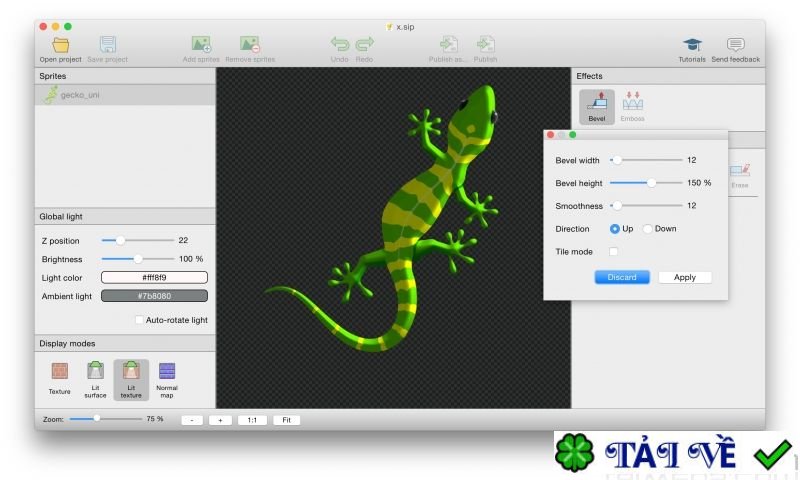Click the 'Effects' panel header
Image resolution: width=800 pixels, height=480 pixels.
pos(668,76)
